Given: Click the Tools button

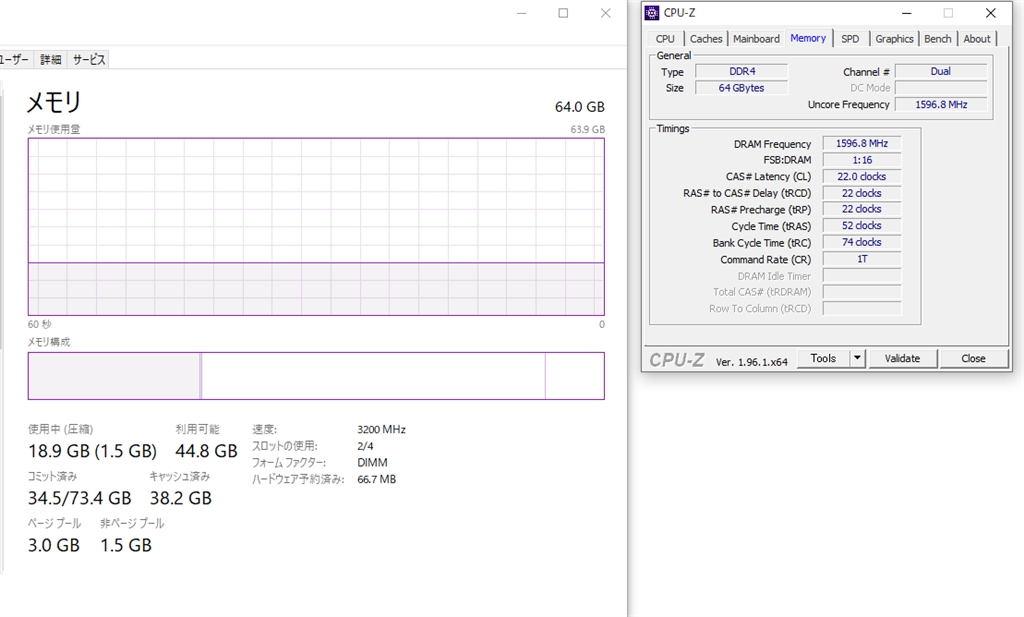Looking at the screenshot, I should point(823,358).
